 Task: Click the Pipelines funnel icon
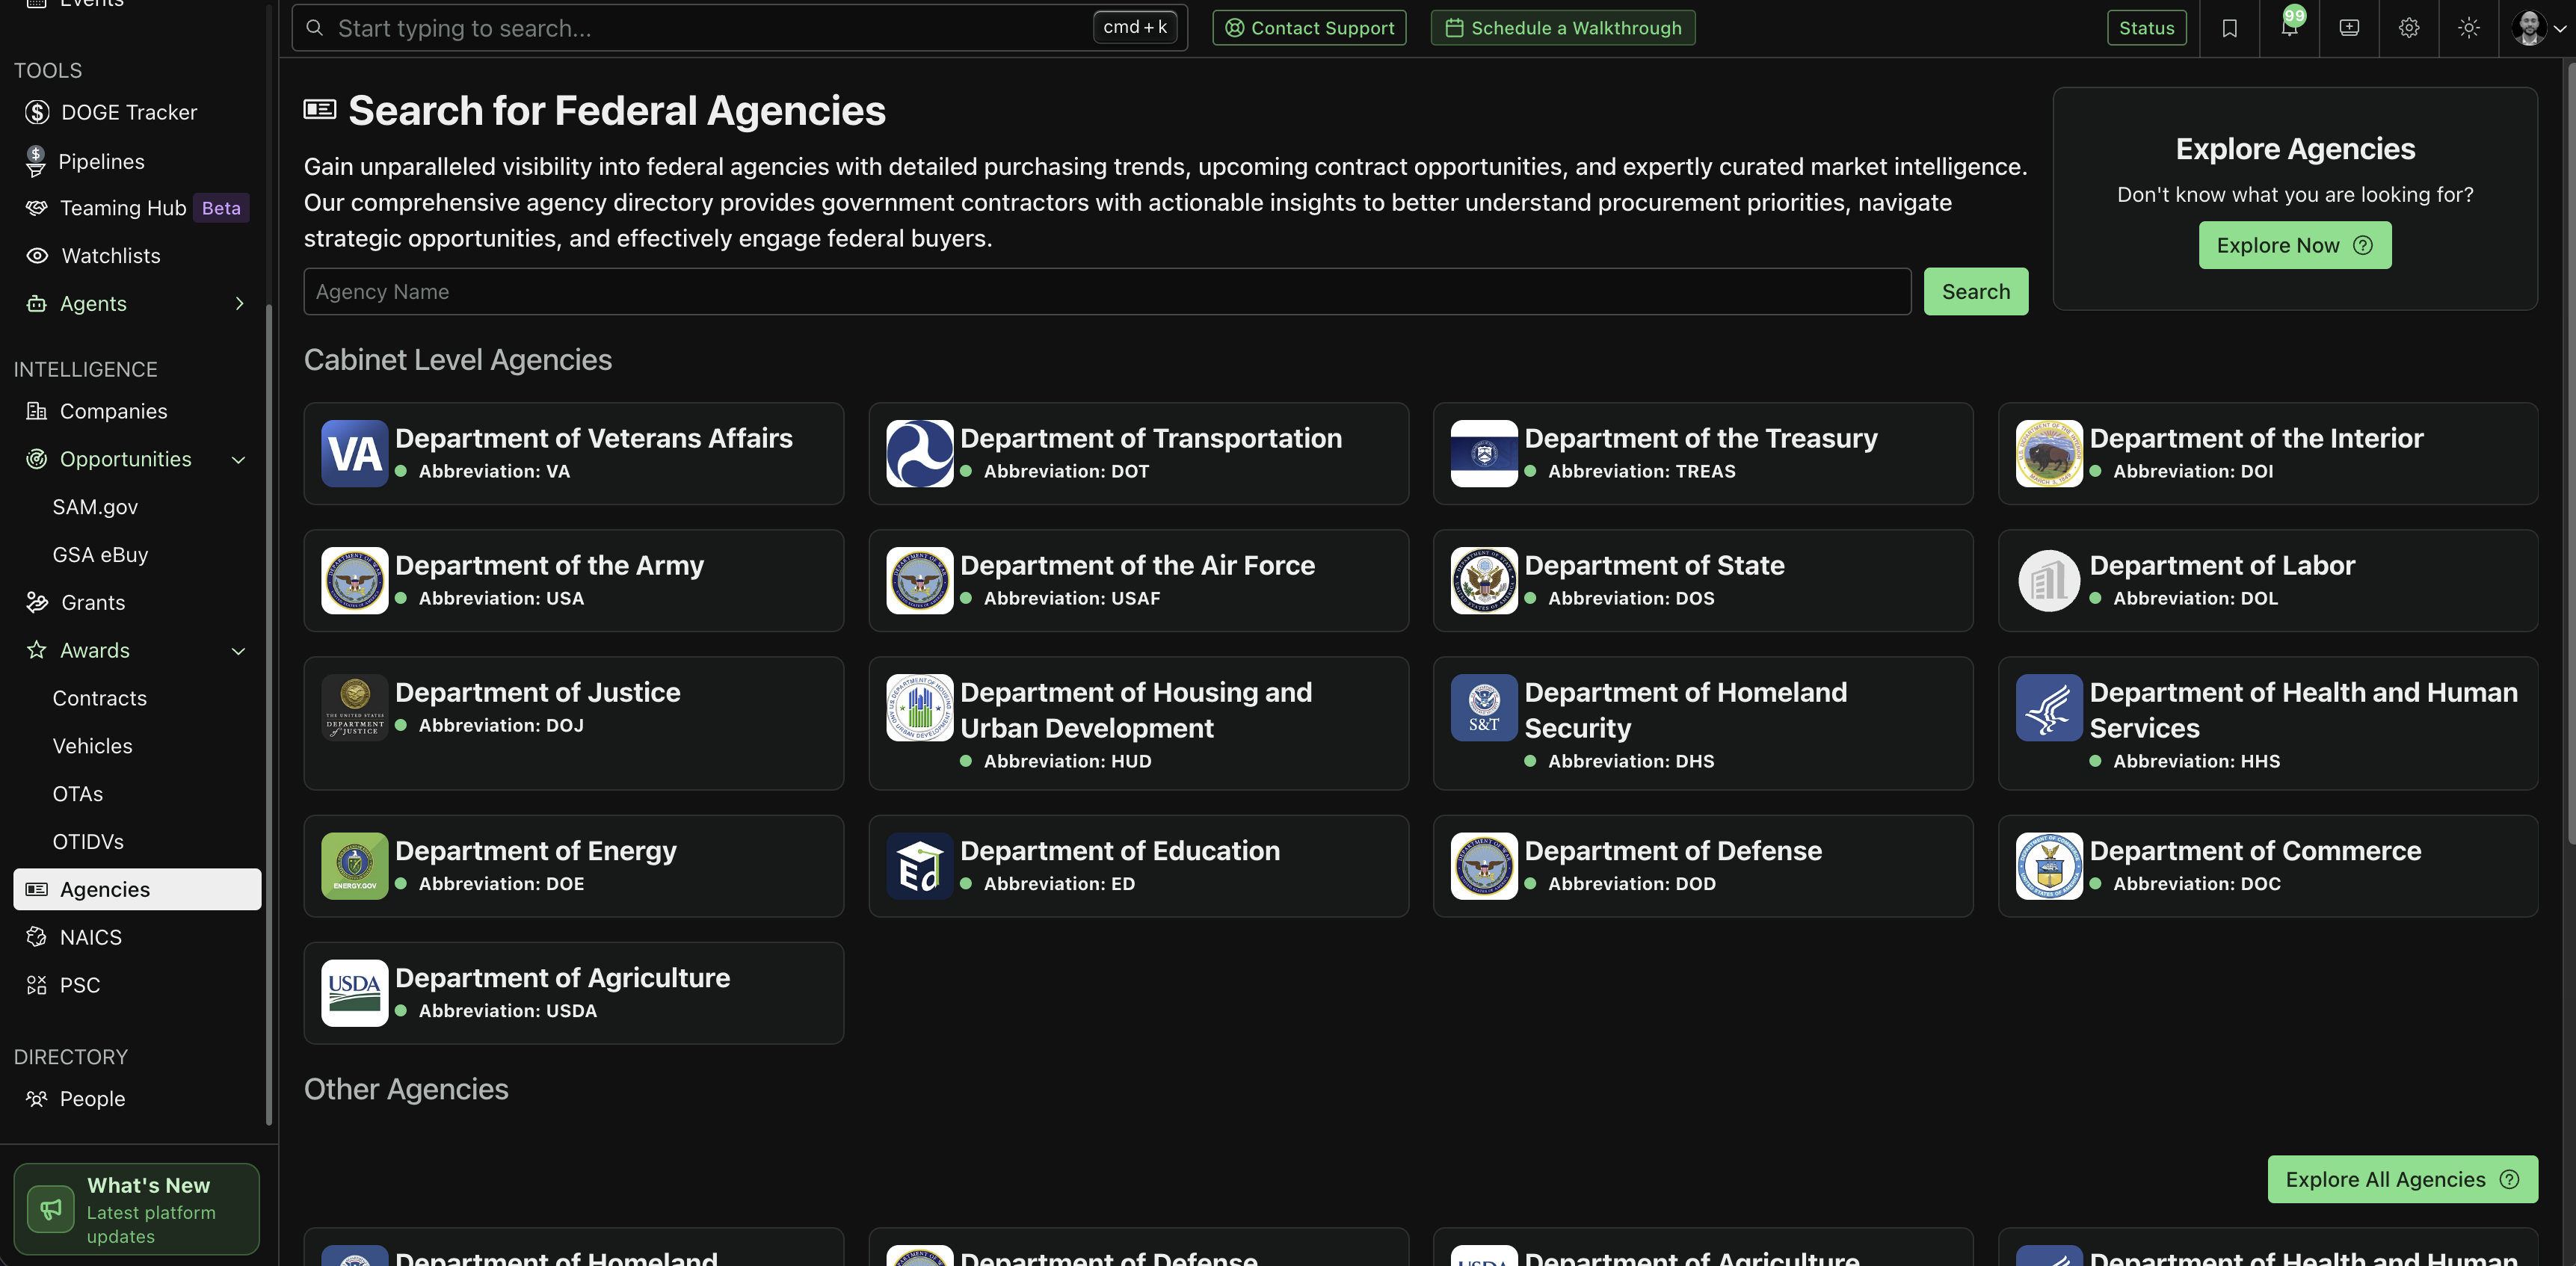point(36,161)
